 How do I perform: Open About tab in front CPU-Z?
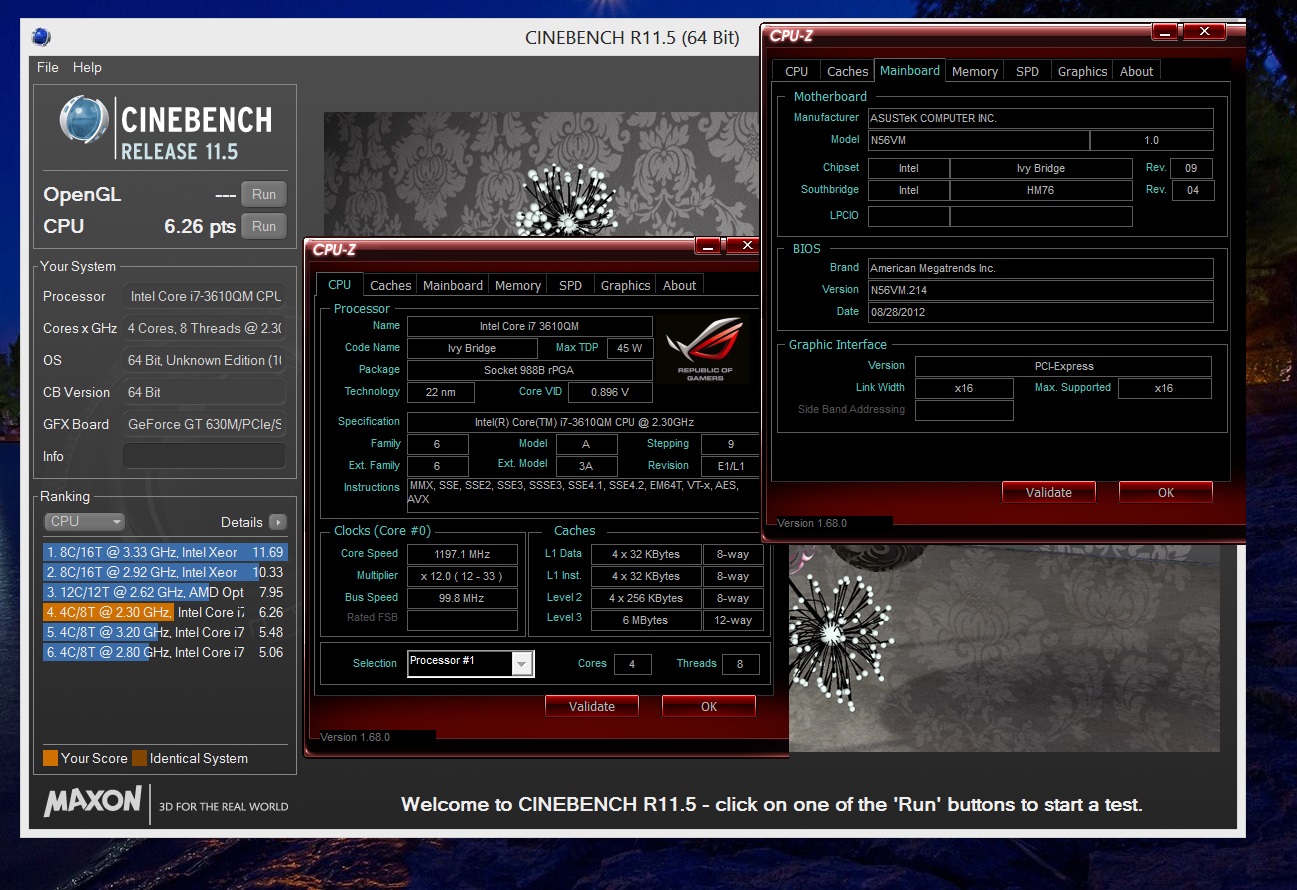(x=679, y=285)
